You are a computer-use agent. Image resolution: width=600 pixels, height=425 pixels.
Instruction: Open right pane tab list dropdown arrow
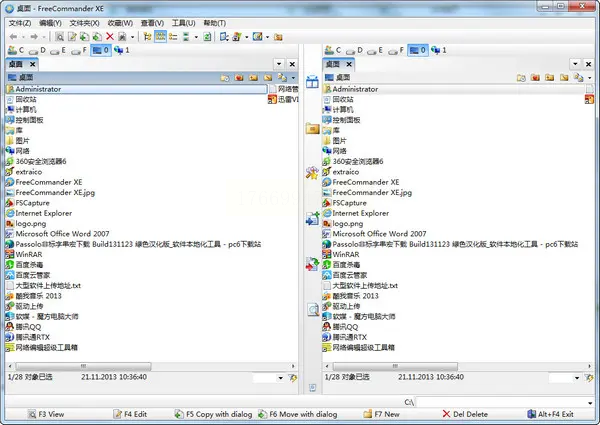(x=576, y=64)
